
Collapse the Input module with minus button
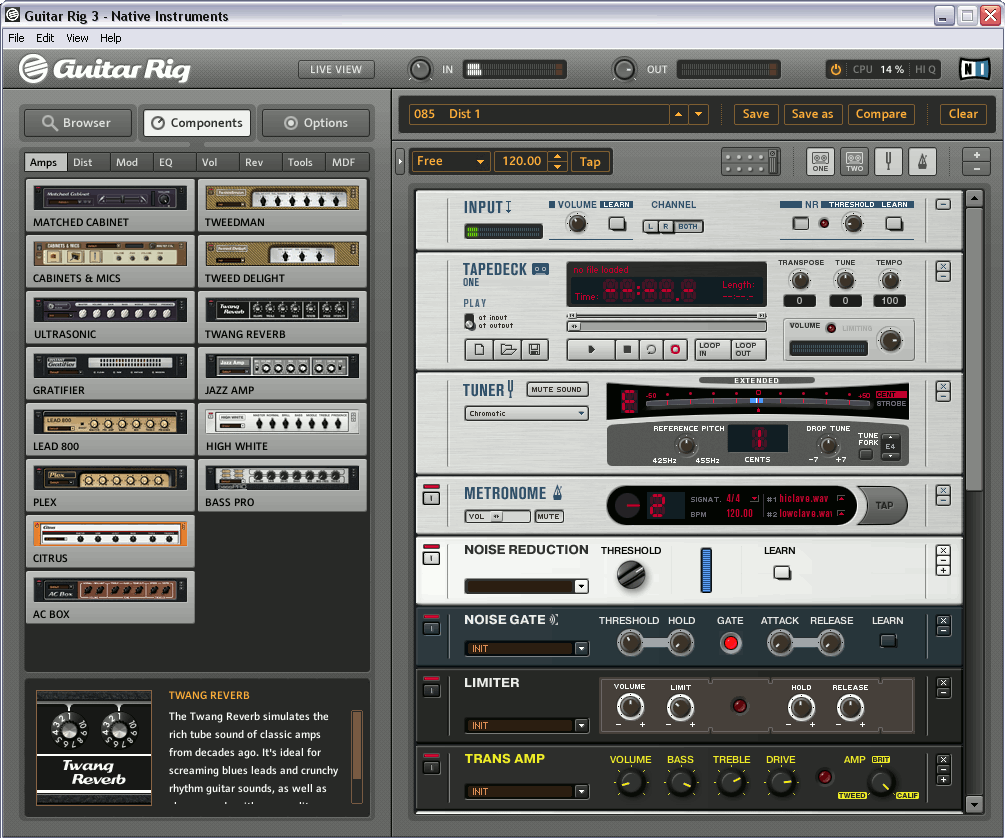(x=943, y=205)
